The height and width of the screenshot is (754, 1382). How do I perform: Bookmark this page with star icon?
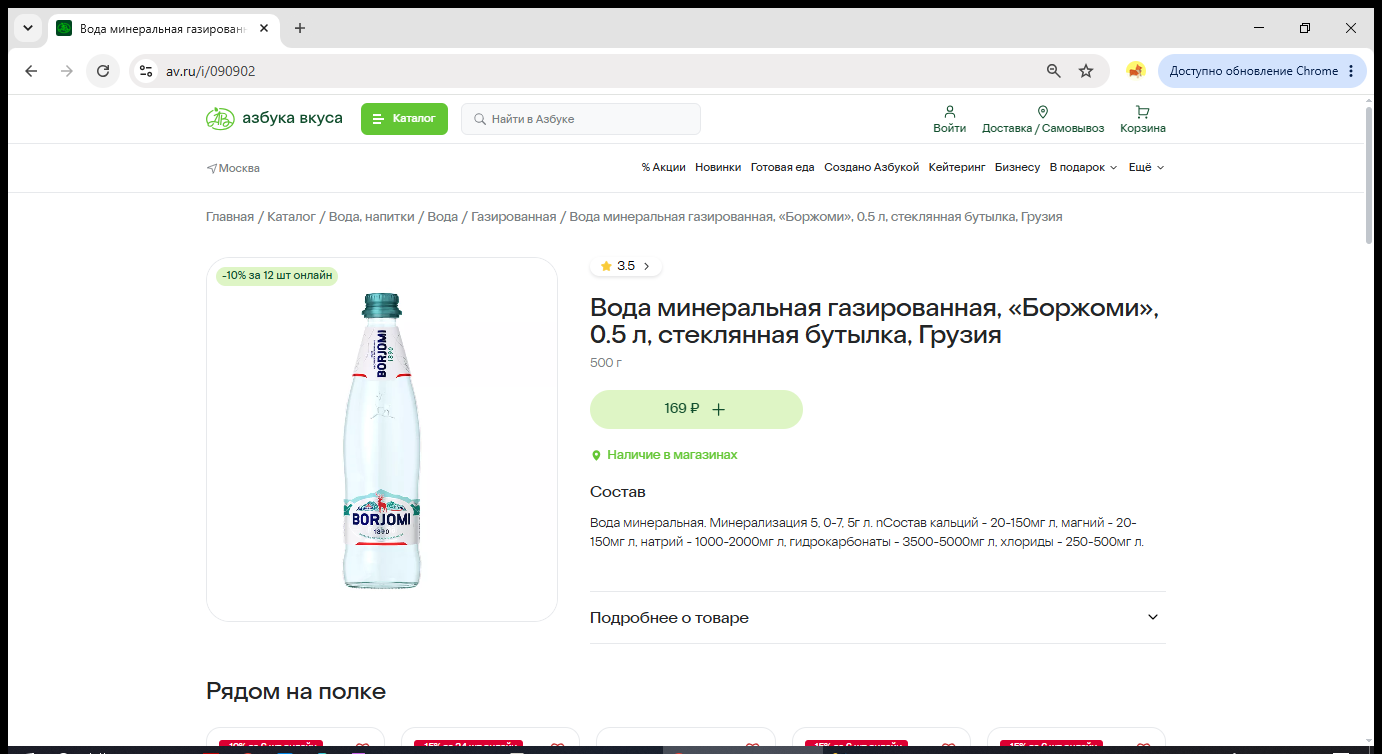(1086, 71)
